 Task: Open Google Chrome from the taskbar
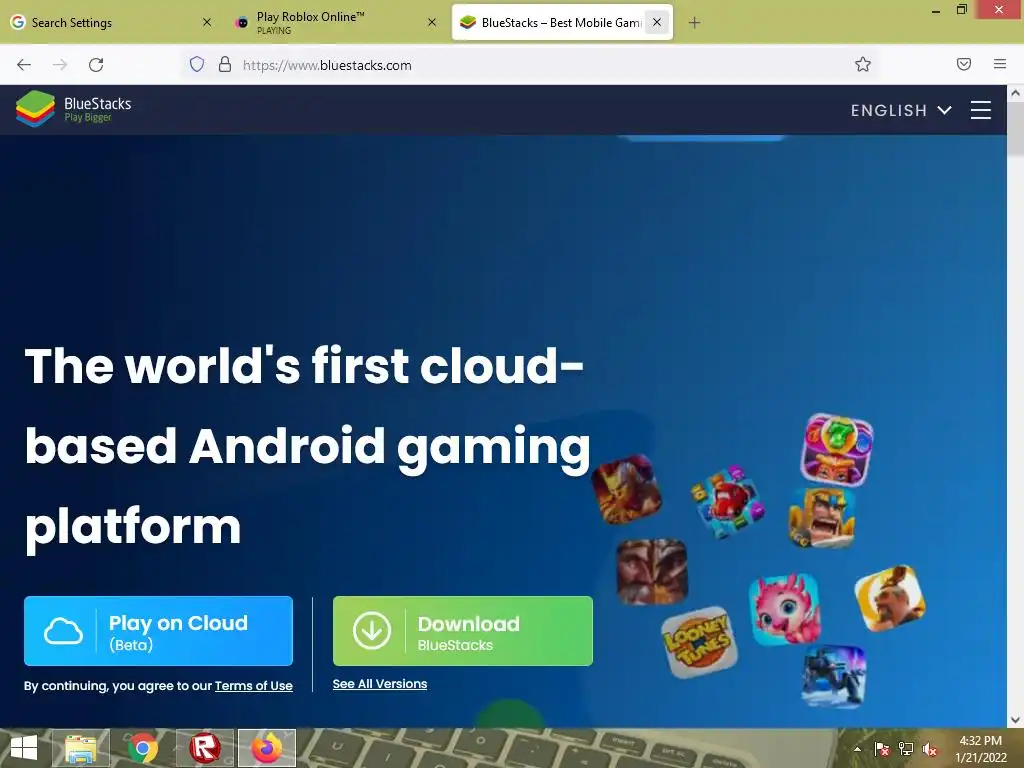142,748
